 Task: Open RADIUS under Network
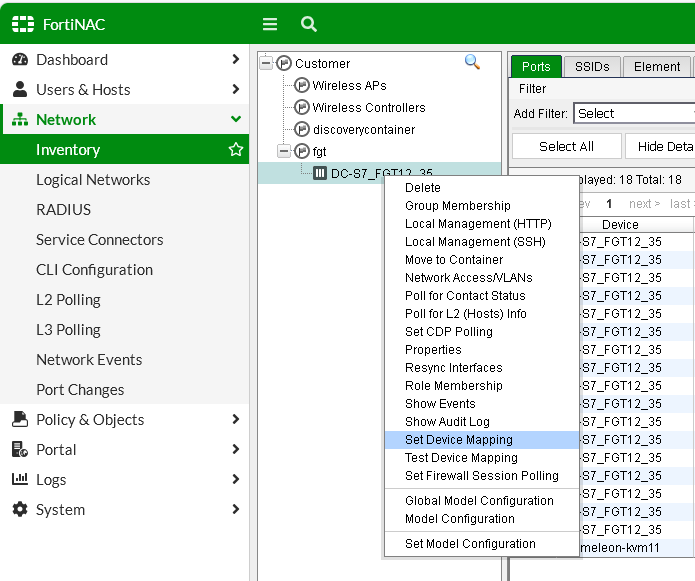63,209
